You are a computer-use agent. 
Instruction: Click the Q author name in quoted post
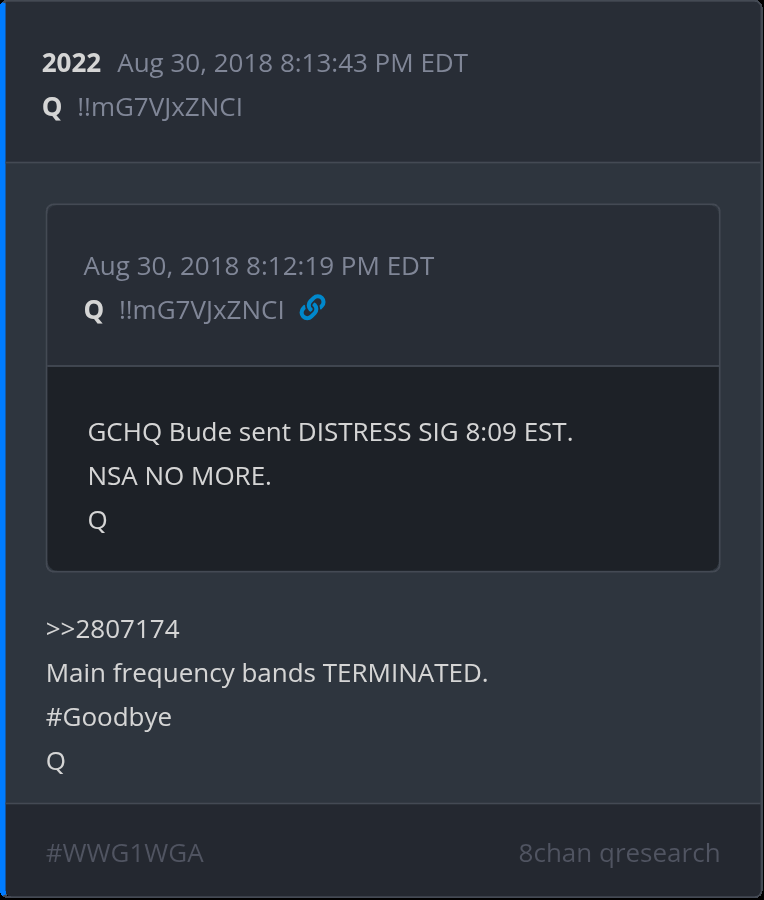94,311
